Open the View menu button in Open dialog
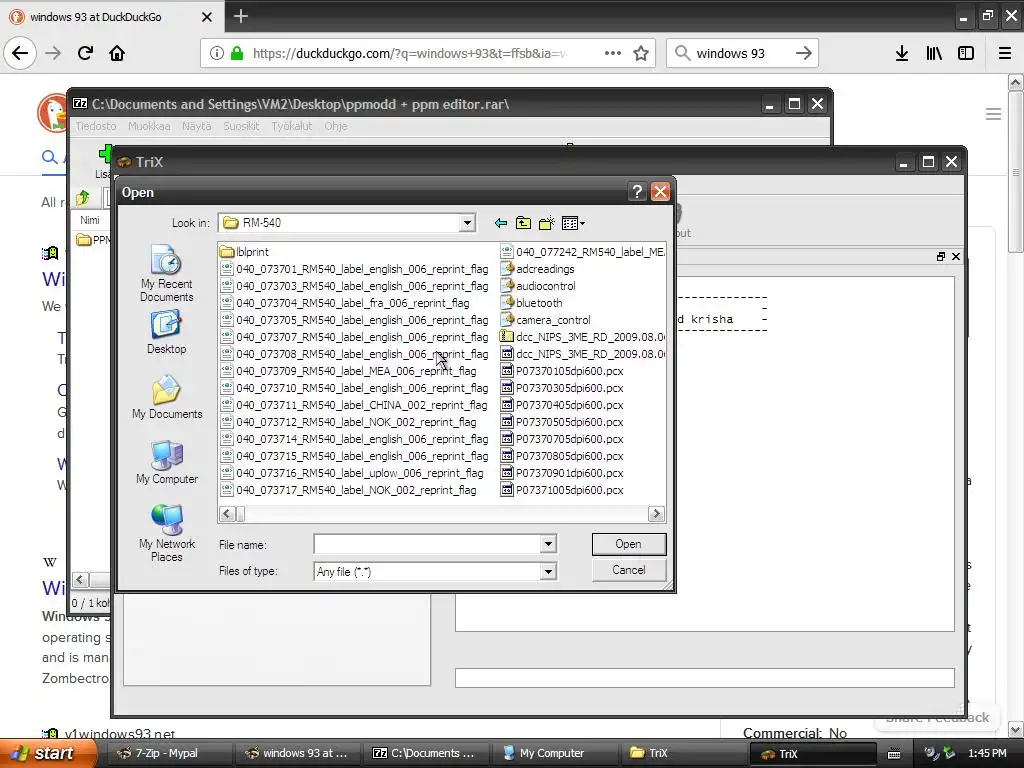 point(573,223)
